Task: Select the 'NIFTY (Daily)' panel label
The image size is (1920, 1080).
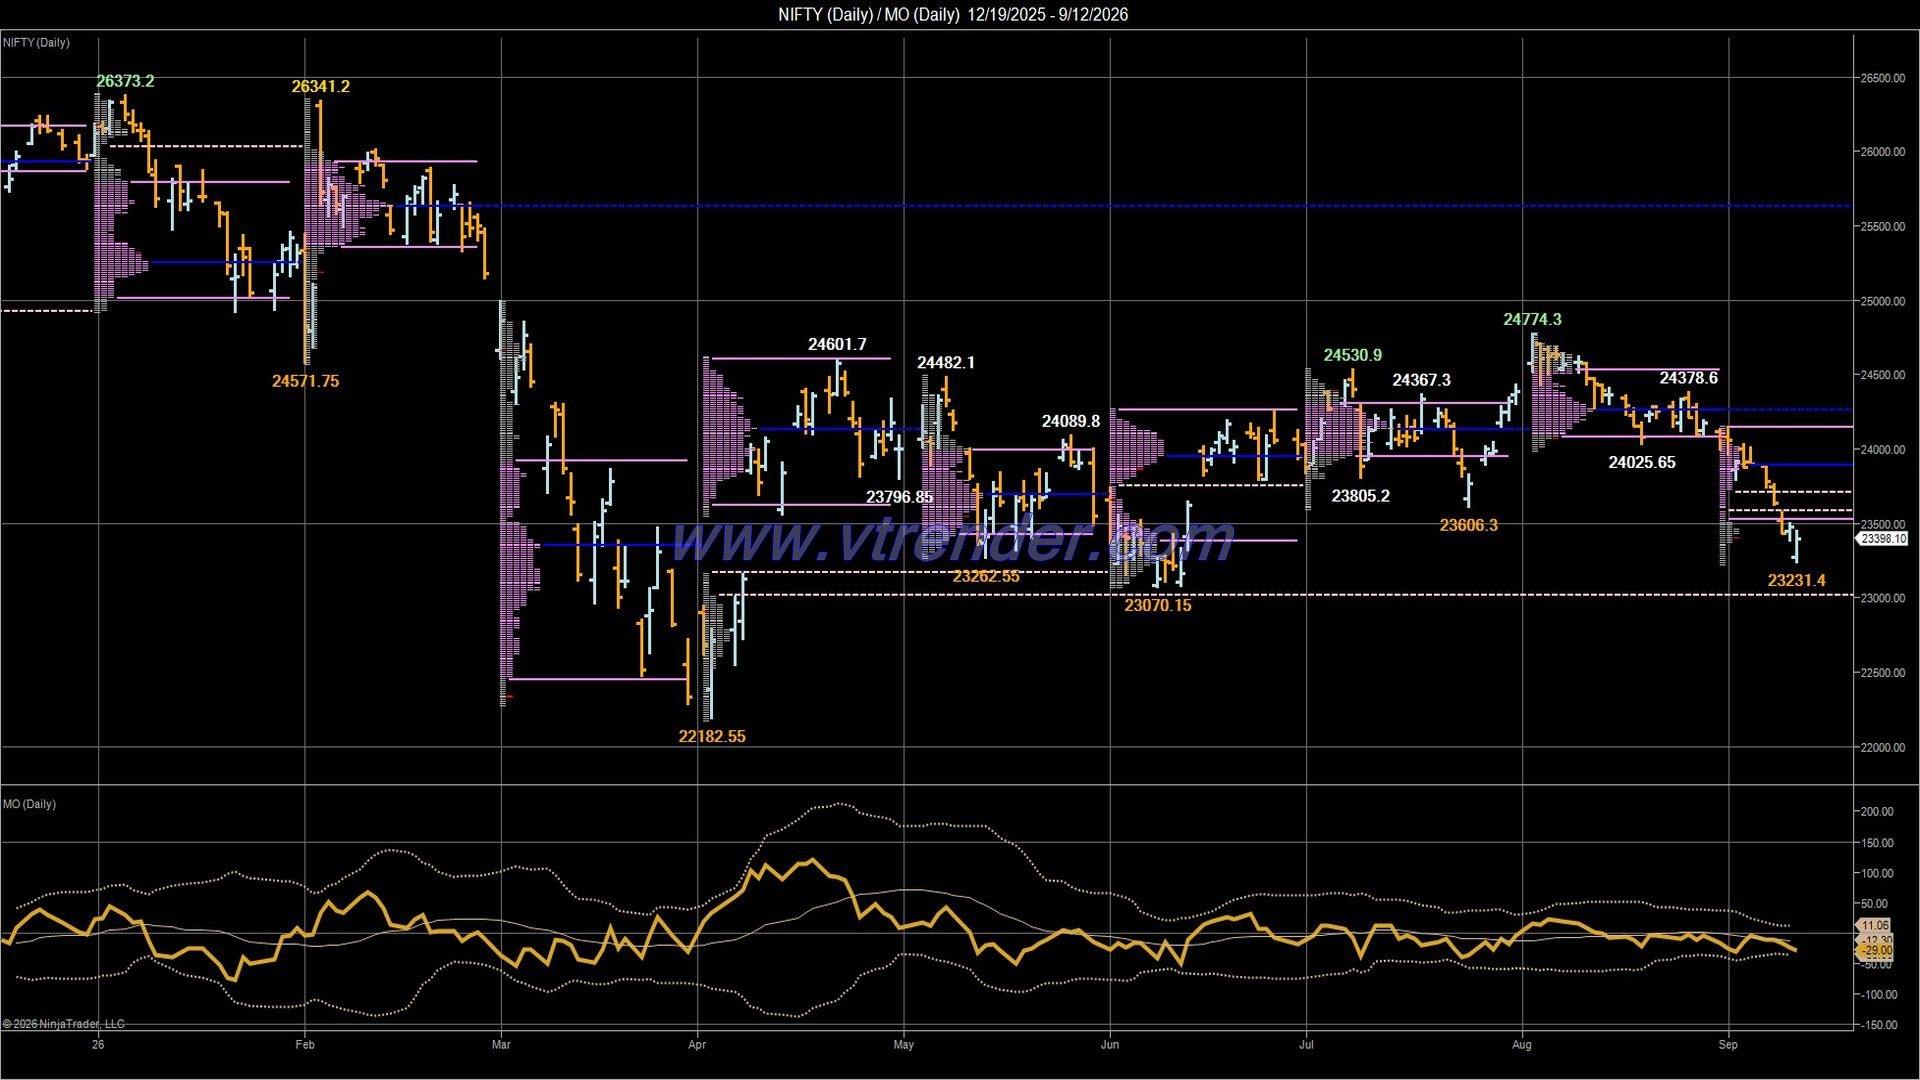Action: point(37,43)
